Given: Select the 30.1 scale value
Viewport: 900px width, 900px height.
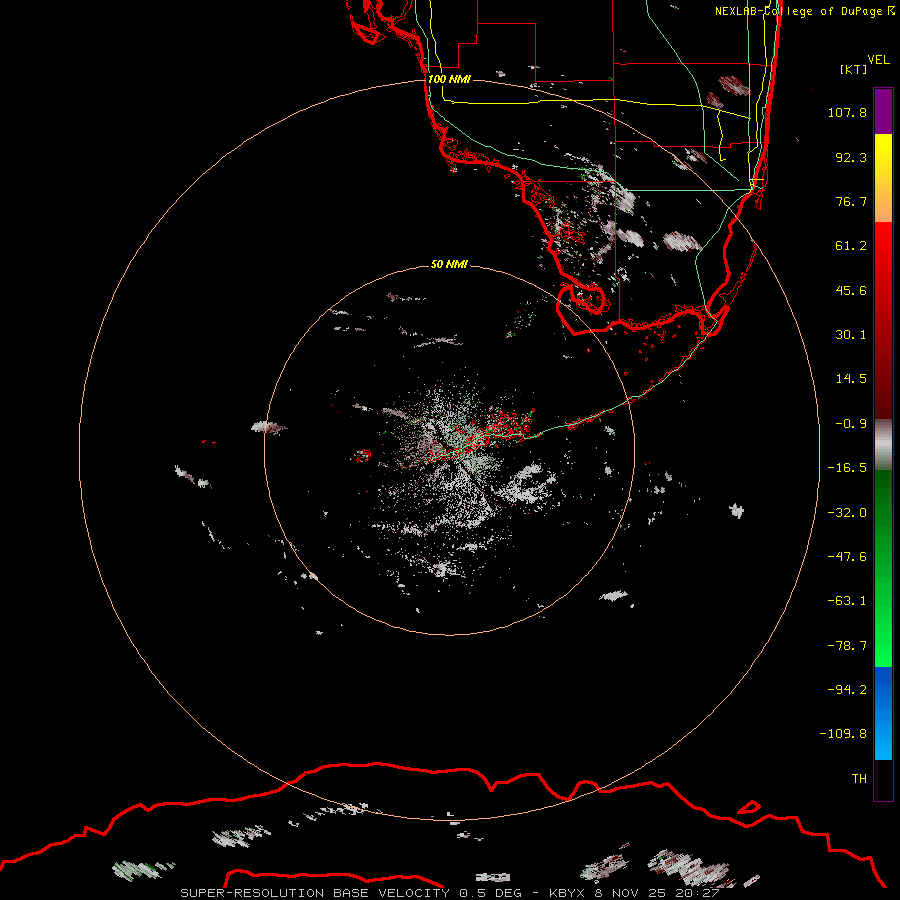Looking at the screenshot, I should click(851, 335).
